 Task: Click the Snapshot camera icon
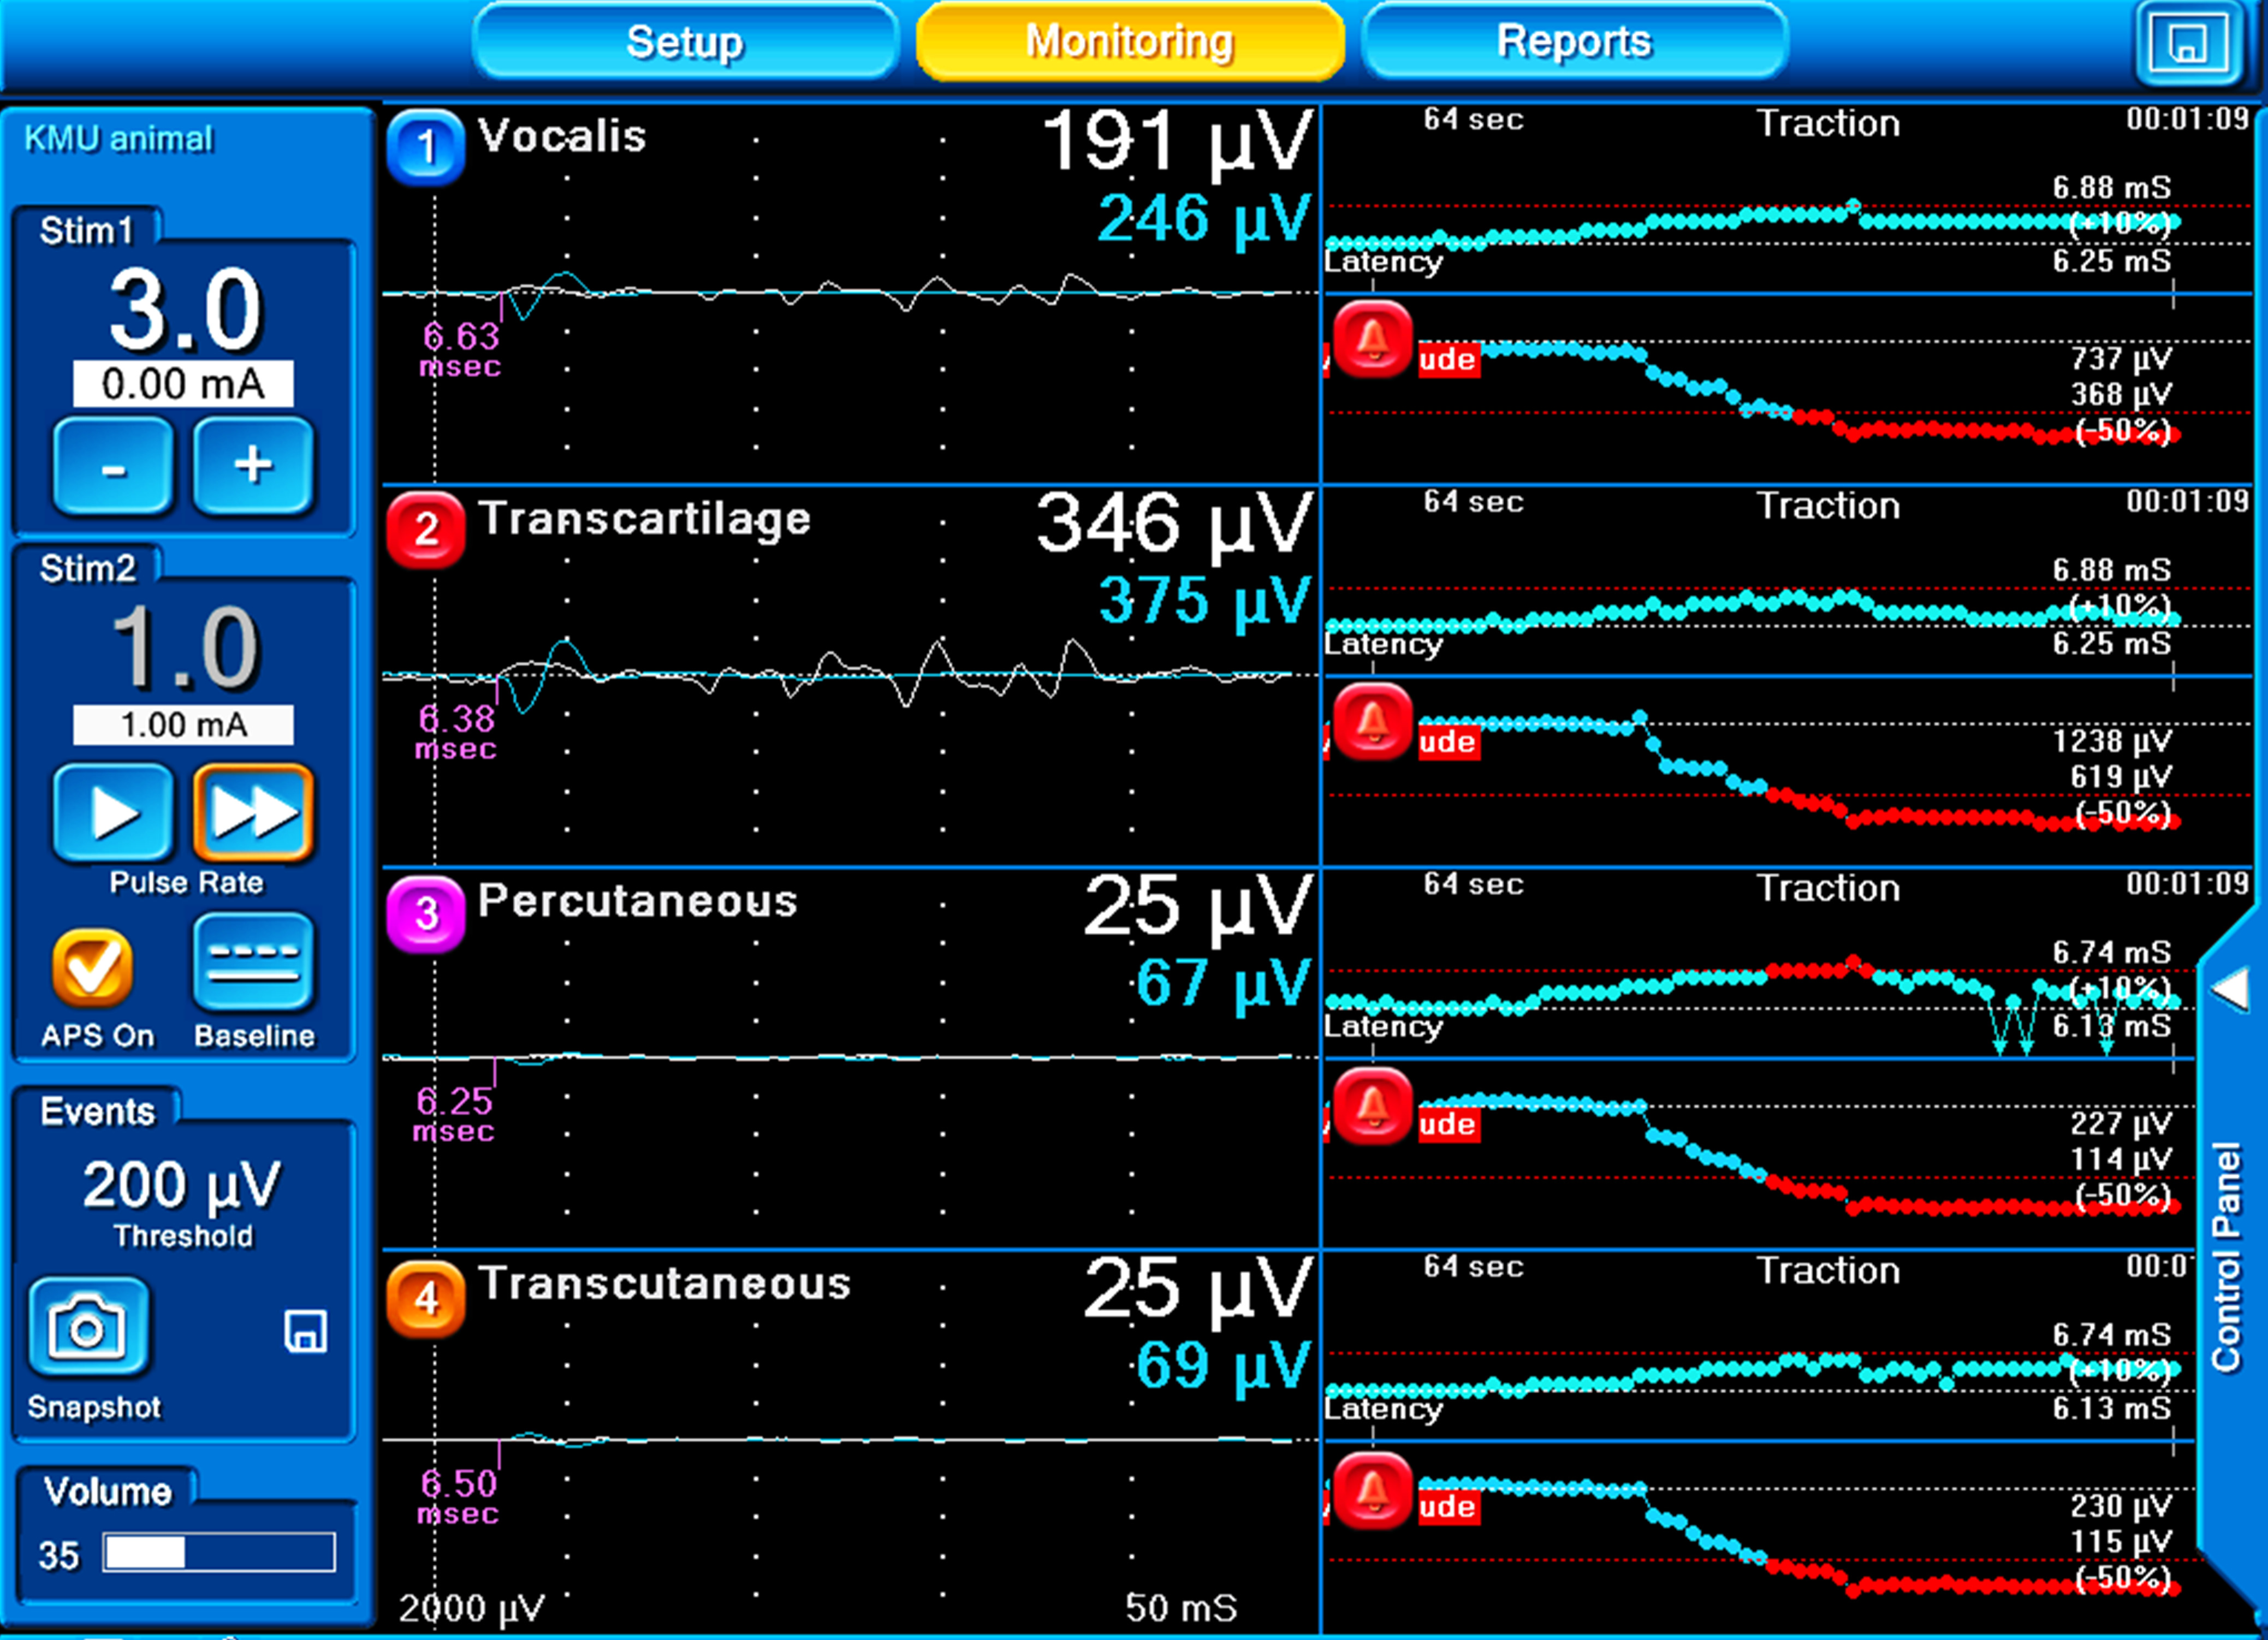(x=88, y=1328)
